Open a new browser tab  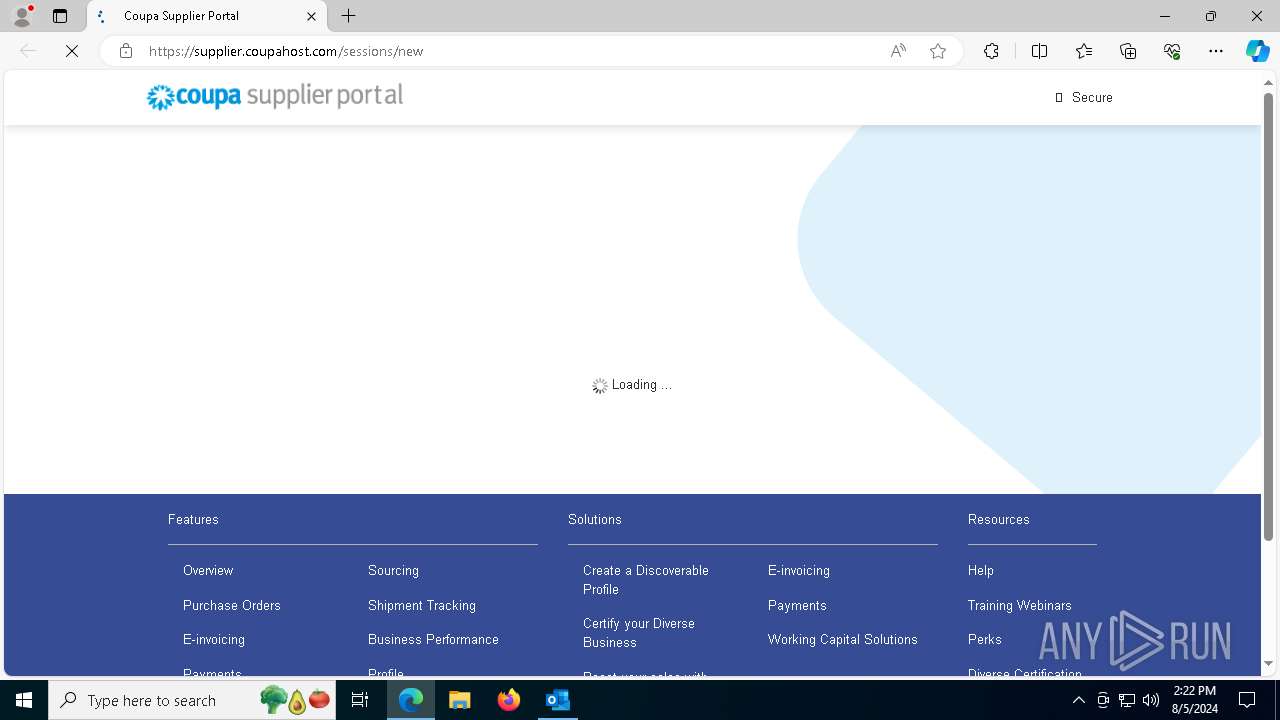pyautogui.click(x=348, y=16)
